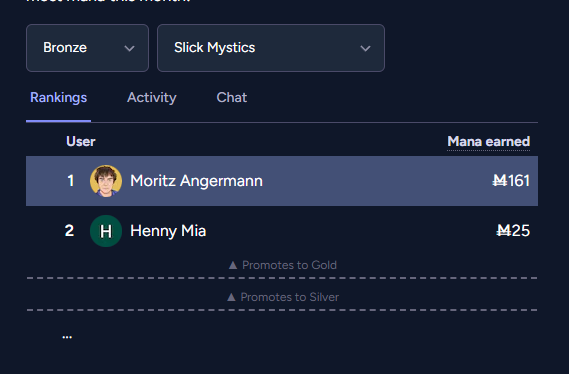Open Moritz Angermann's profile name link
The width and height of the screenshot is (569, 374).
(x=196, y=181)
